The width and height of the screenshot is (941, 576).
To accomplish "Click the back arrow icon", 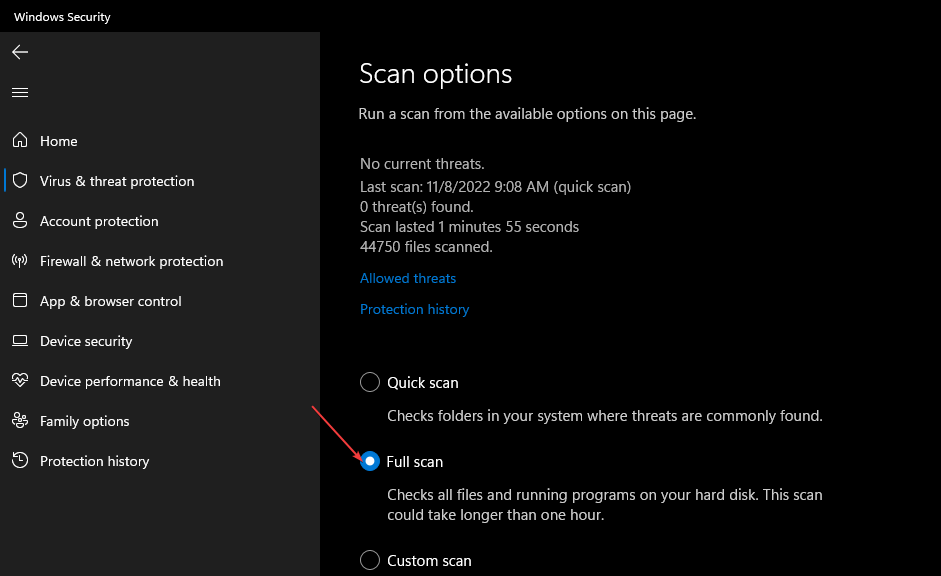I will [20, 52].
